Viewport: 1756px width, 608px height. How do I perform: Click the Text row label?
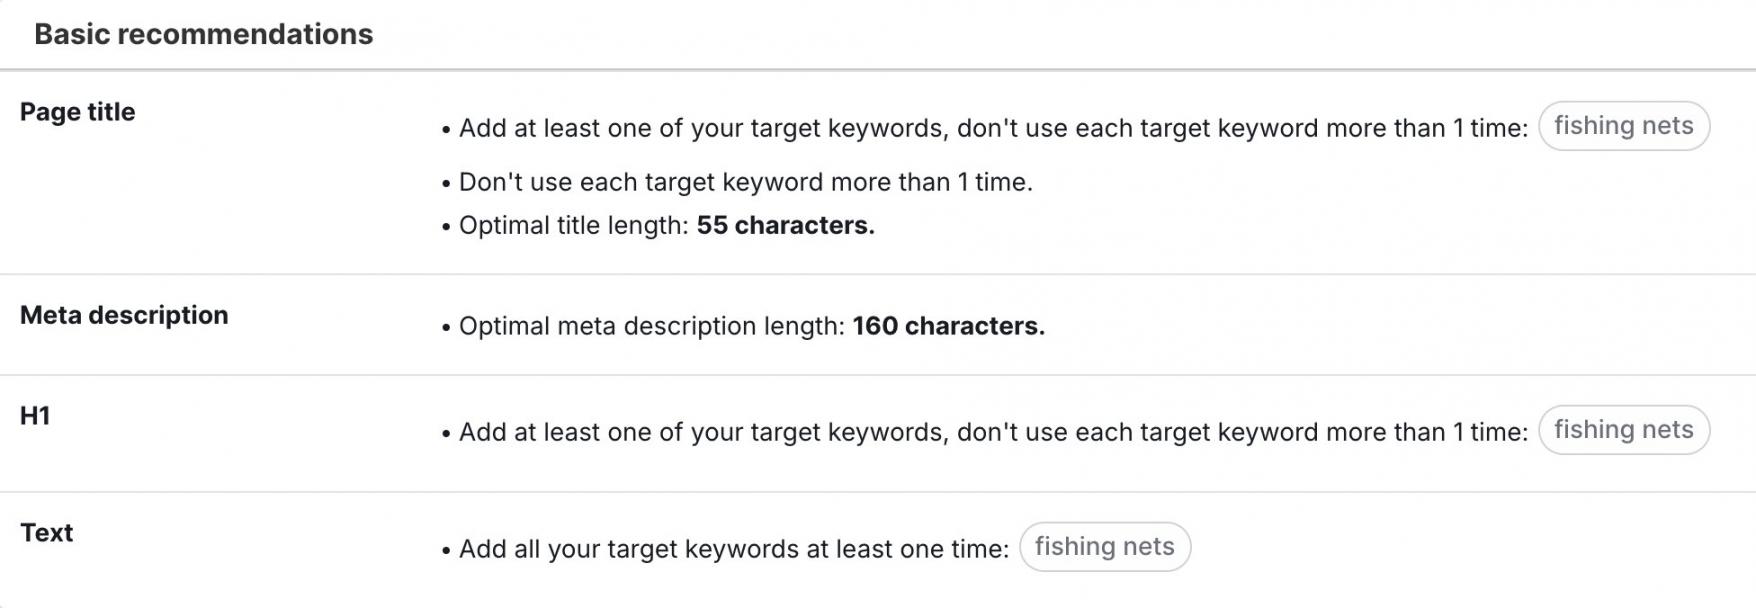coord(47,533)
